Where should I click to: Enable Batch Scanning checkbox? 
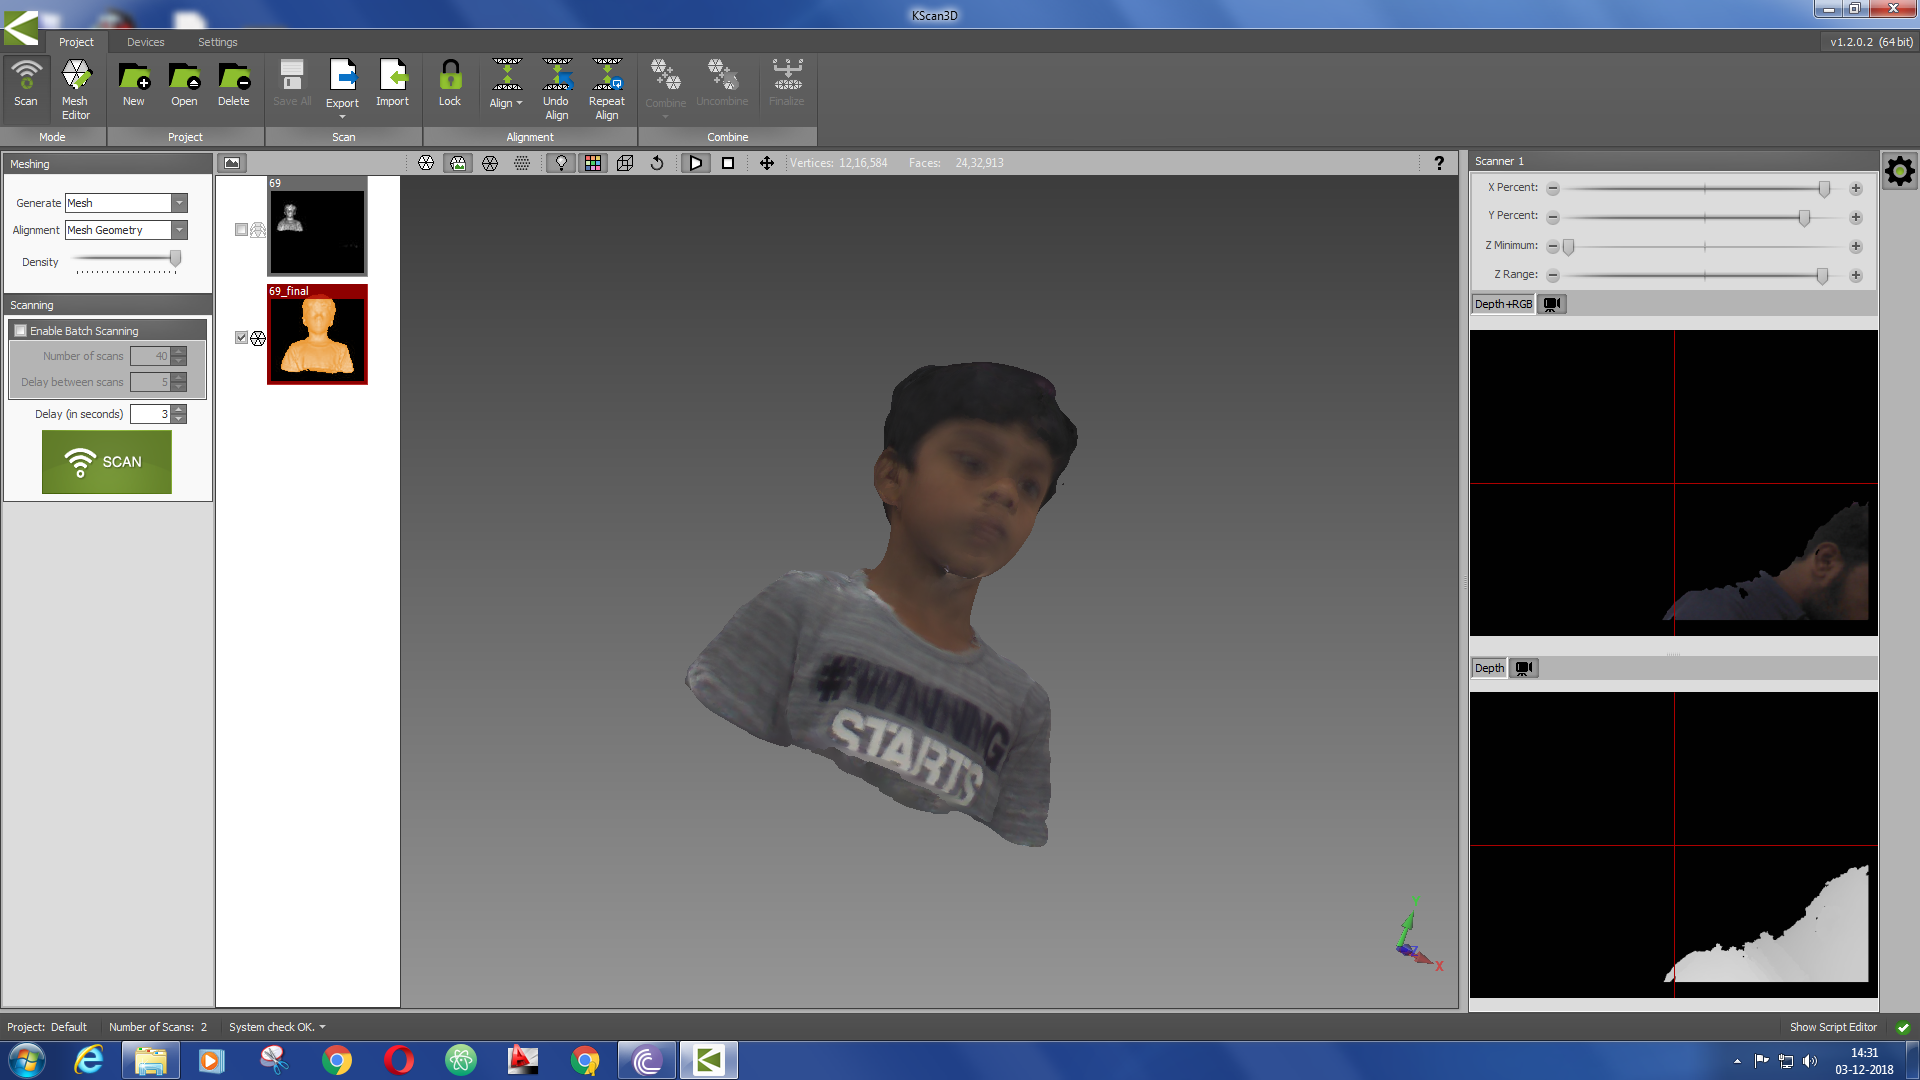(21, 331)
